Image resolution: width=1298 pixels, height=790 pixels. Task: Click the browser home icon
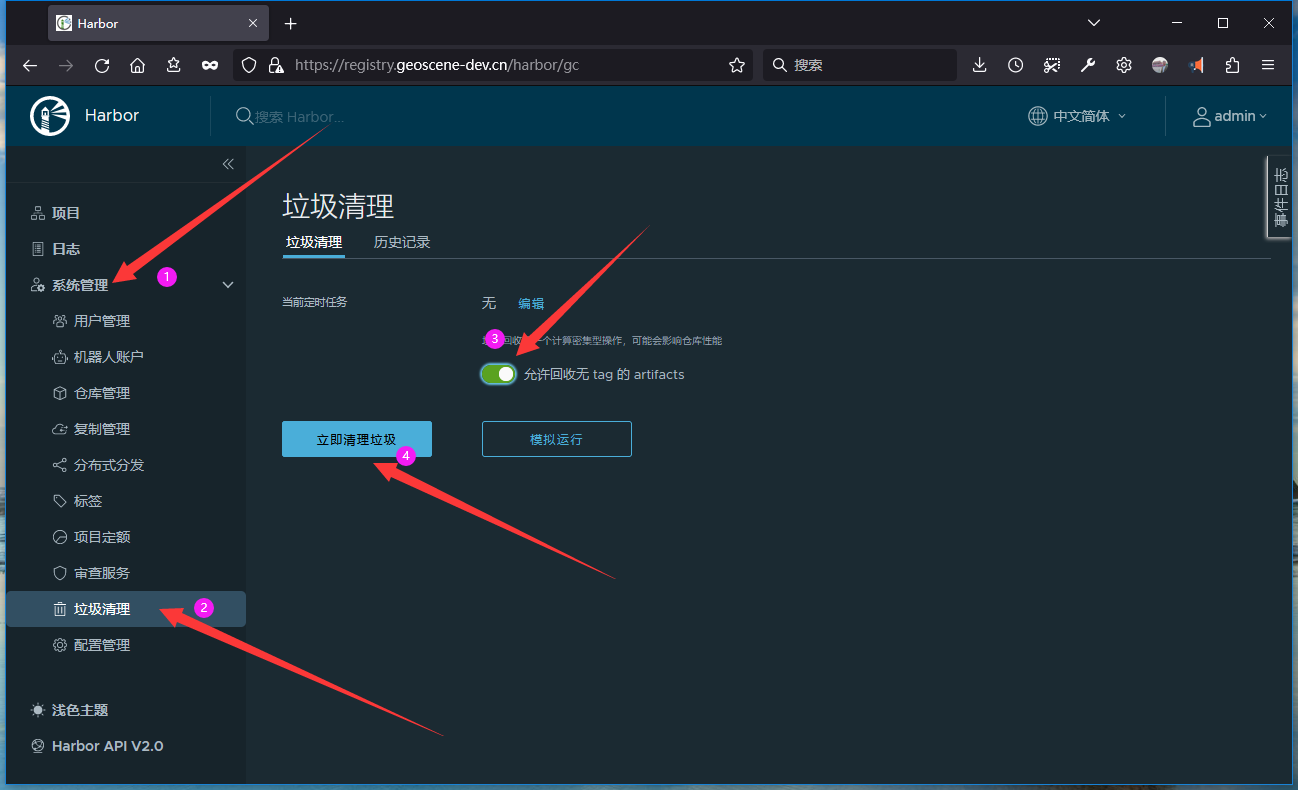point(138,65)
